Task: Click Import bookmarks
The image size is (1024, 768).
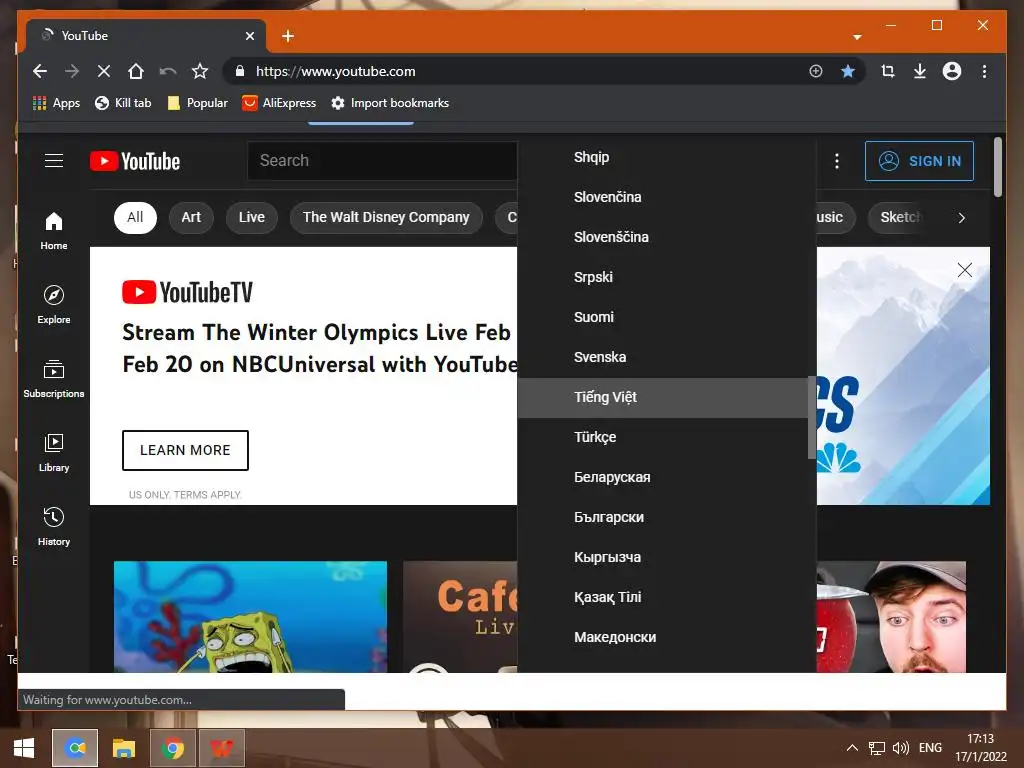Action: [390, 103]
